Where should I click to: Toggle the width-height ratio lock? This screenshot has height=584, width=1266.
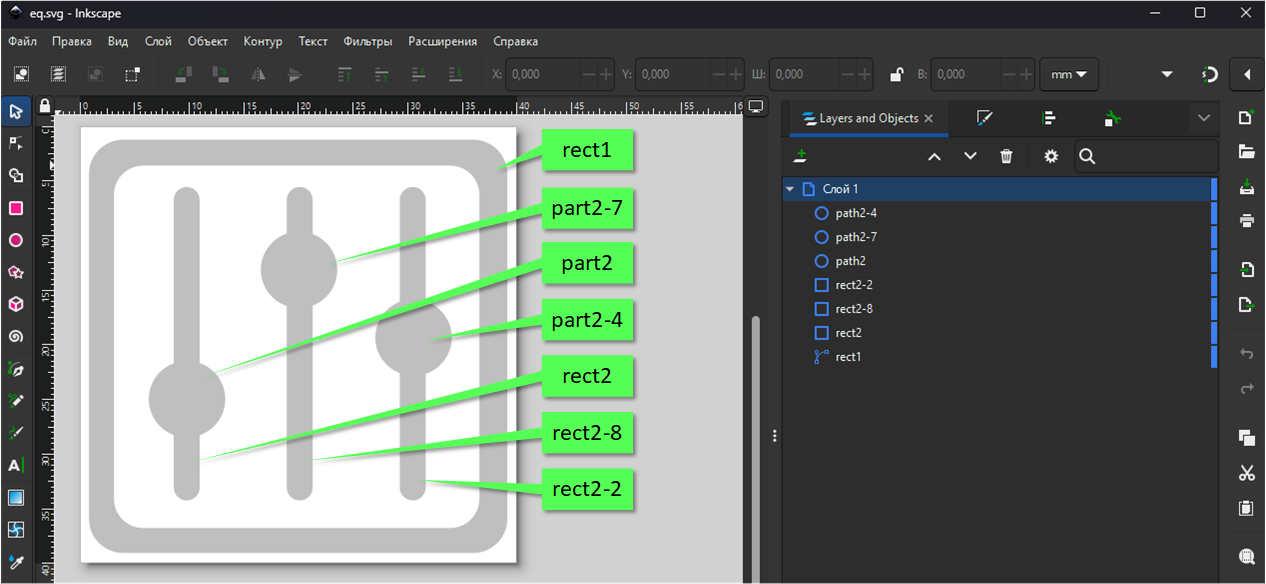[897, 74]
